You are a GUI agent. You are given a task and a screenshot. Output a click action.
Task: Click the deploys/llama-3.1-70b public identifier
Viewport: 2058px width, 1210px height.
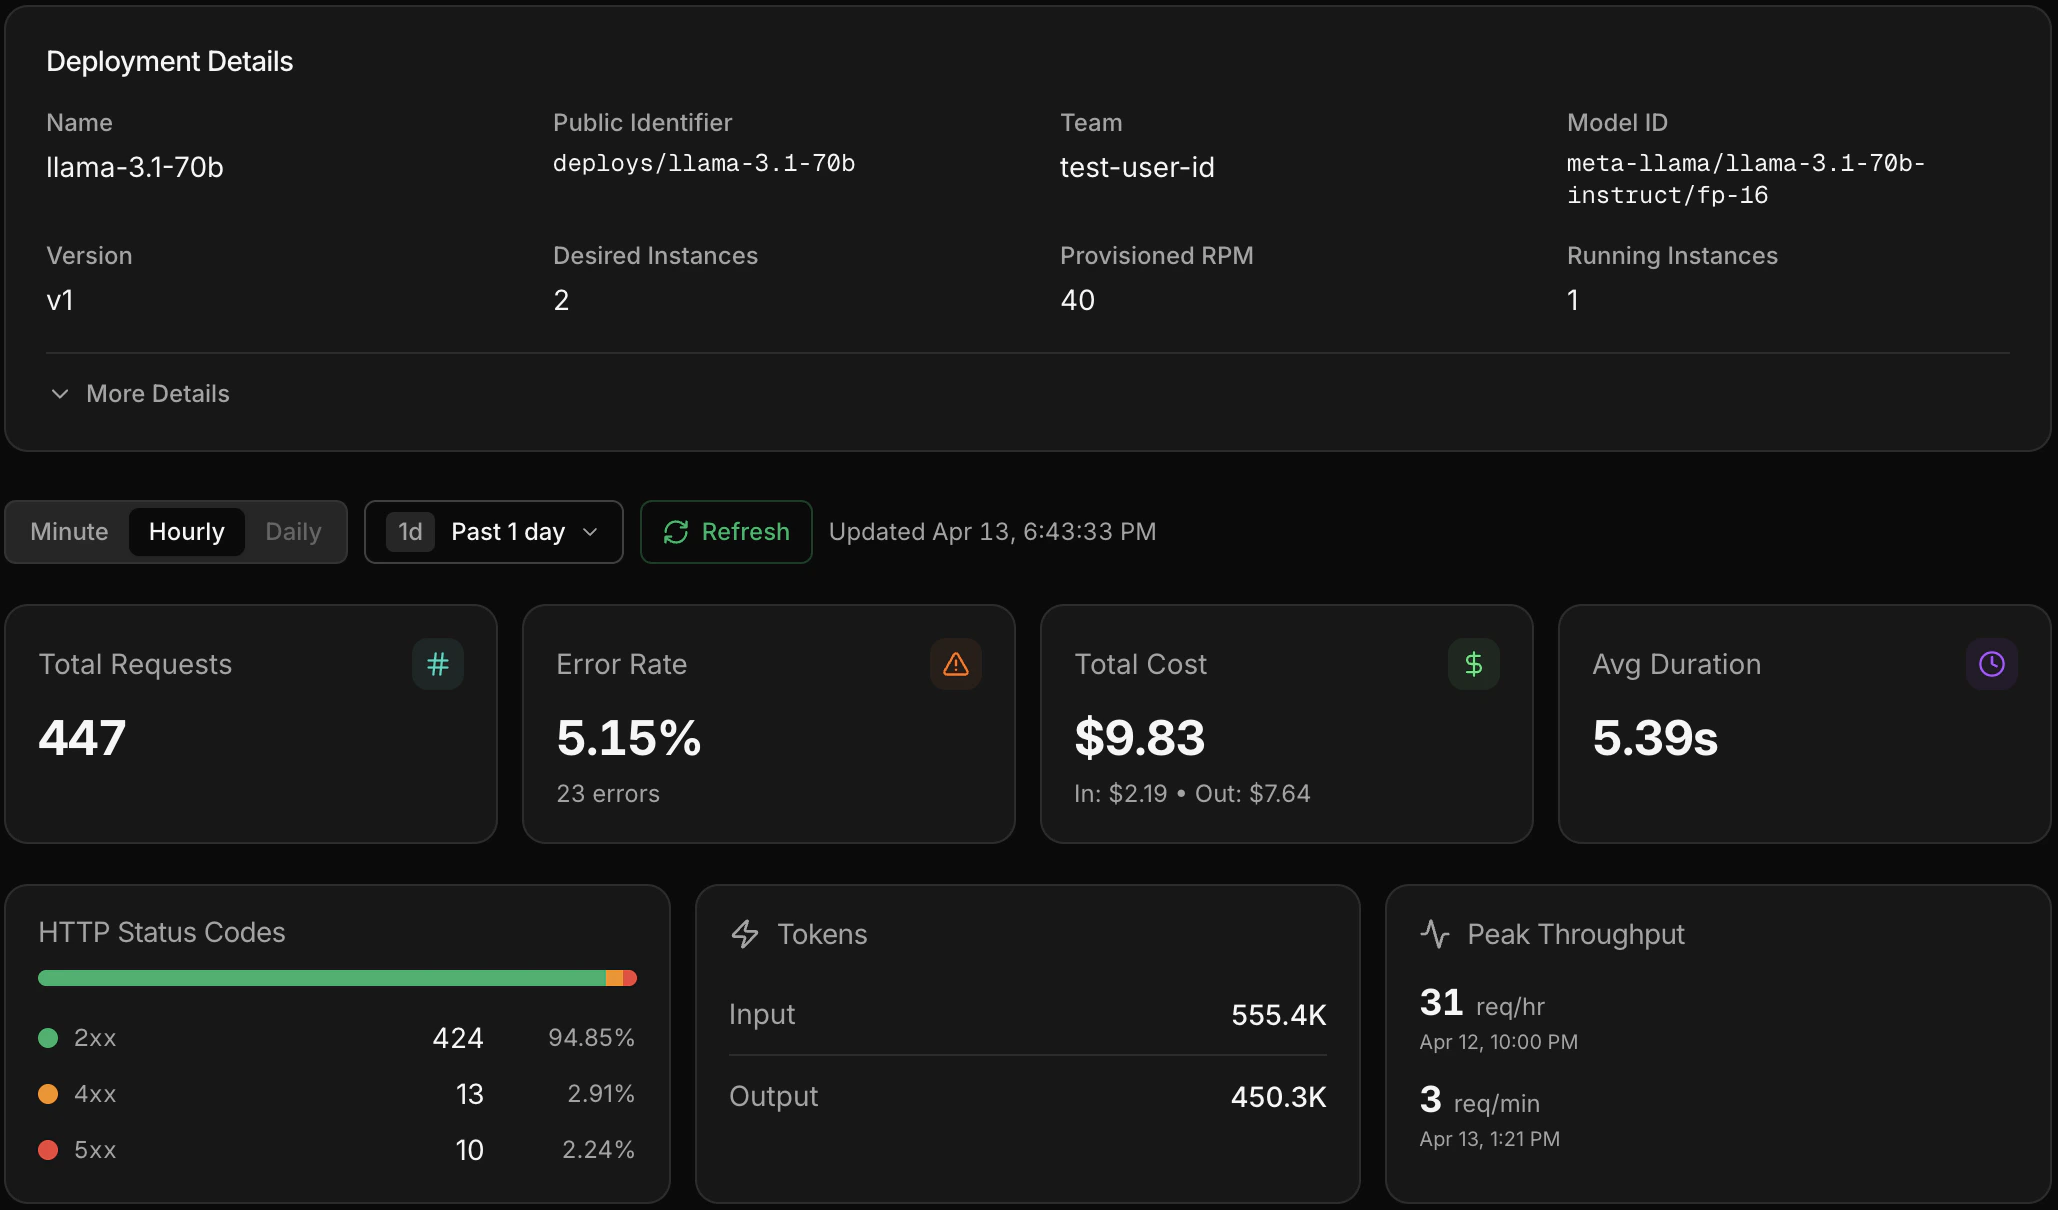pyautogui.click(x=704, y=164)
